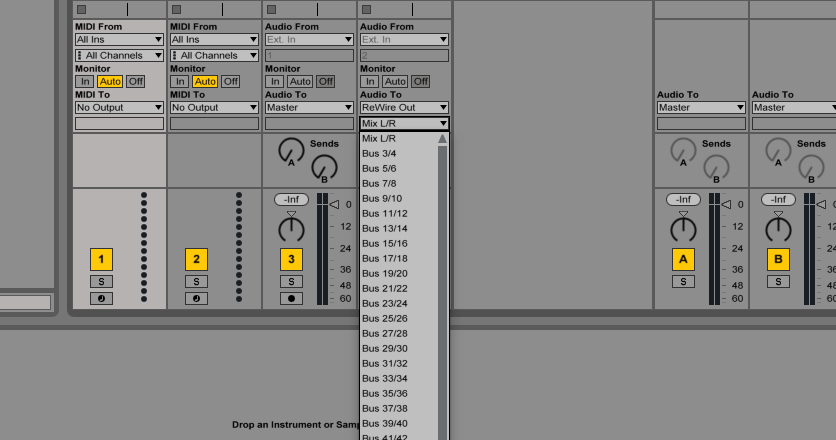Click return A -Inf peak level display
The height and width of the screenshot is (440, 836).
pyautogui.click(x=683, y=199)
